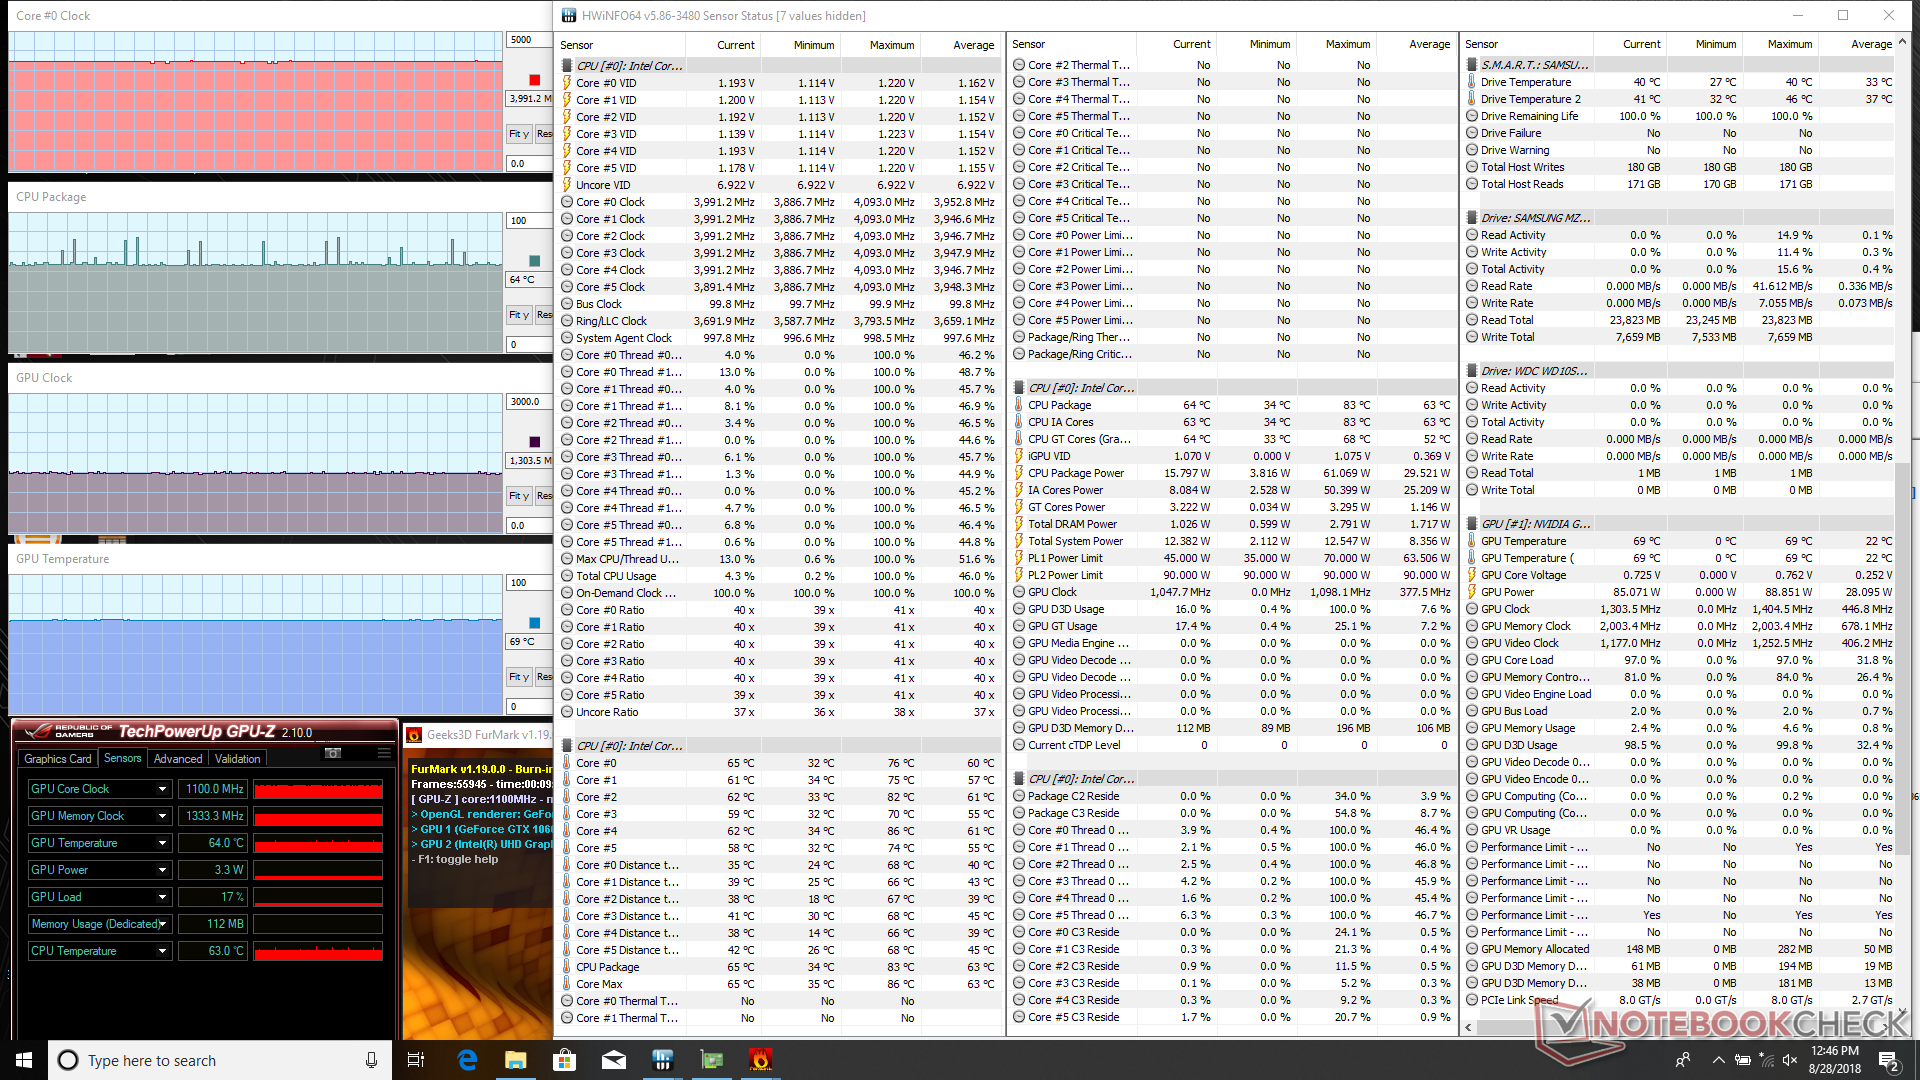
Task: Open Microsoft Edge from the taskbar
Action: pyautogui.click(x=467, y=1060)
